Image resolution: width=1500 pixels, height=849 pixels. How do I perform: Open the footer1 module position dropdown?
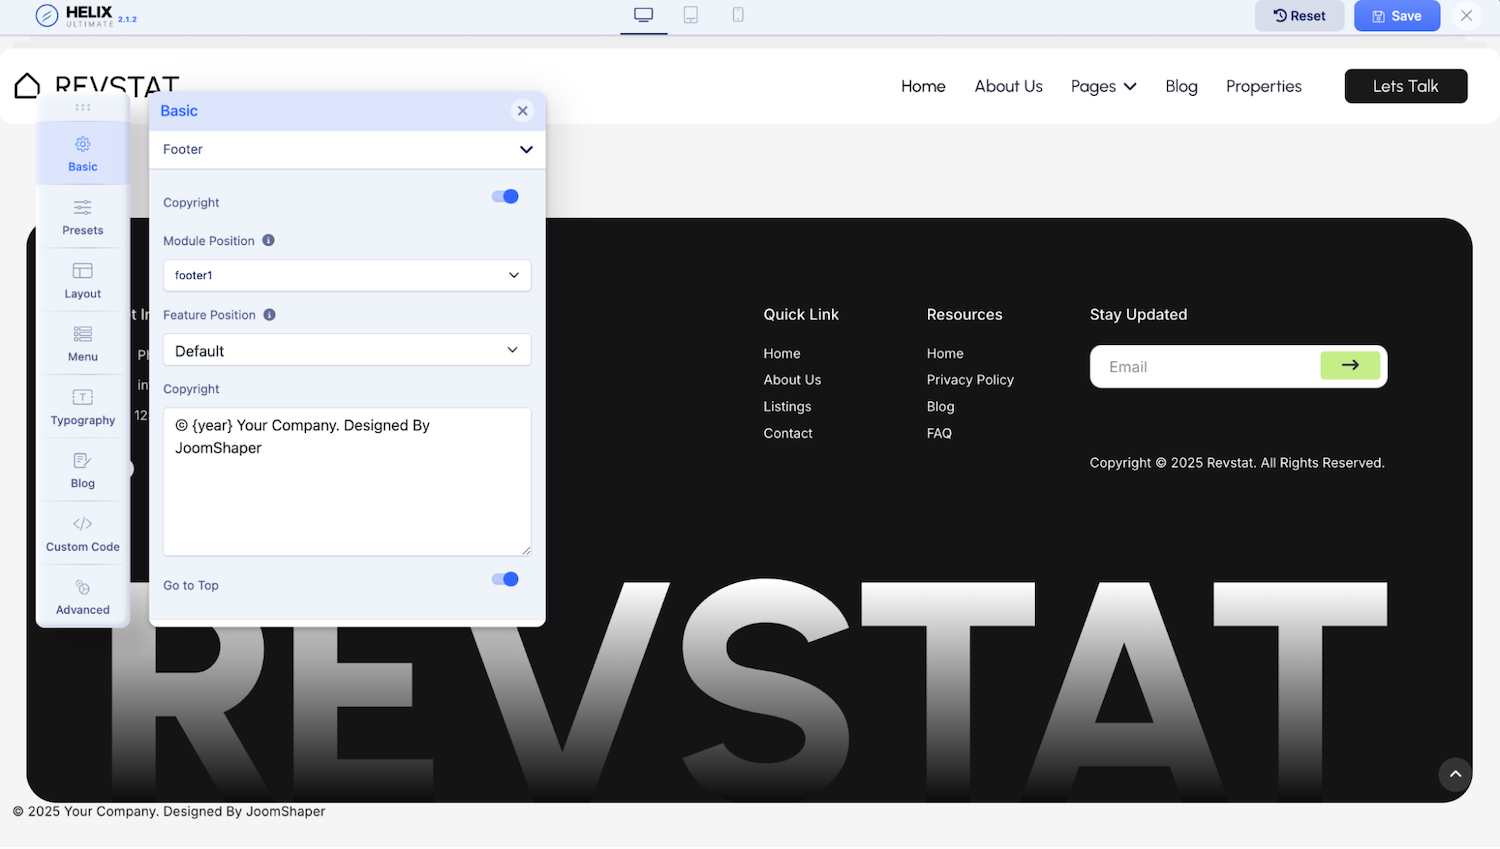point(346,275)
